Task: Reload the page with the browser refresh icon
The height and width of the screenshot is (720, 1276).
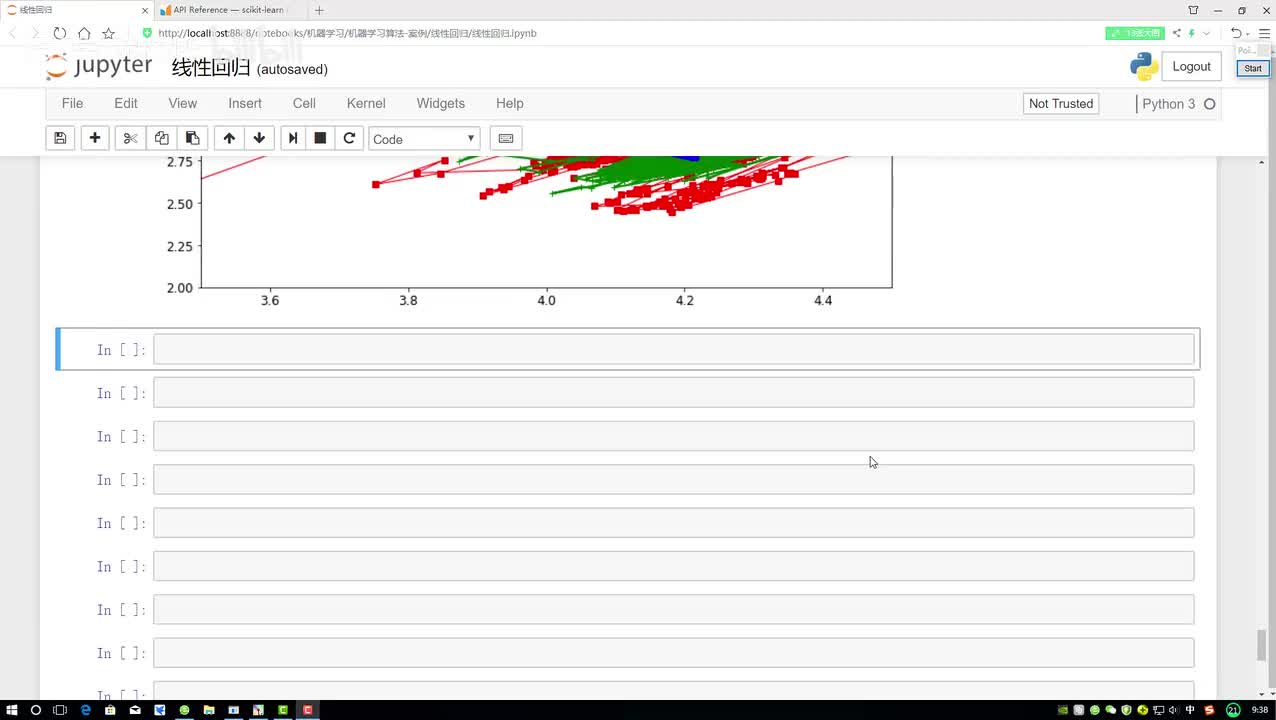Action: click(x=60, y=33)
